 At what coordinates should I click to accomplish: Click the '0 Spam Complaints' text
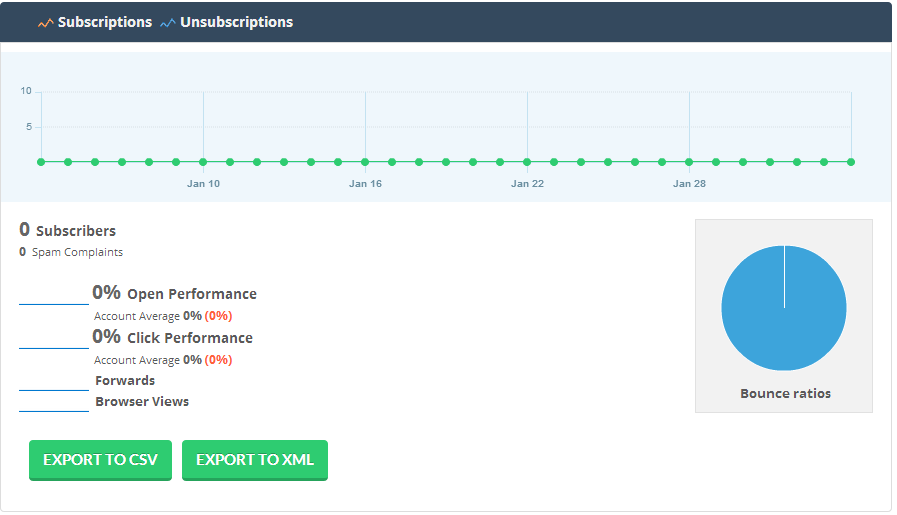(x=71, y=252)
